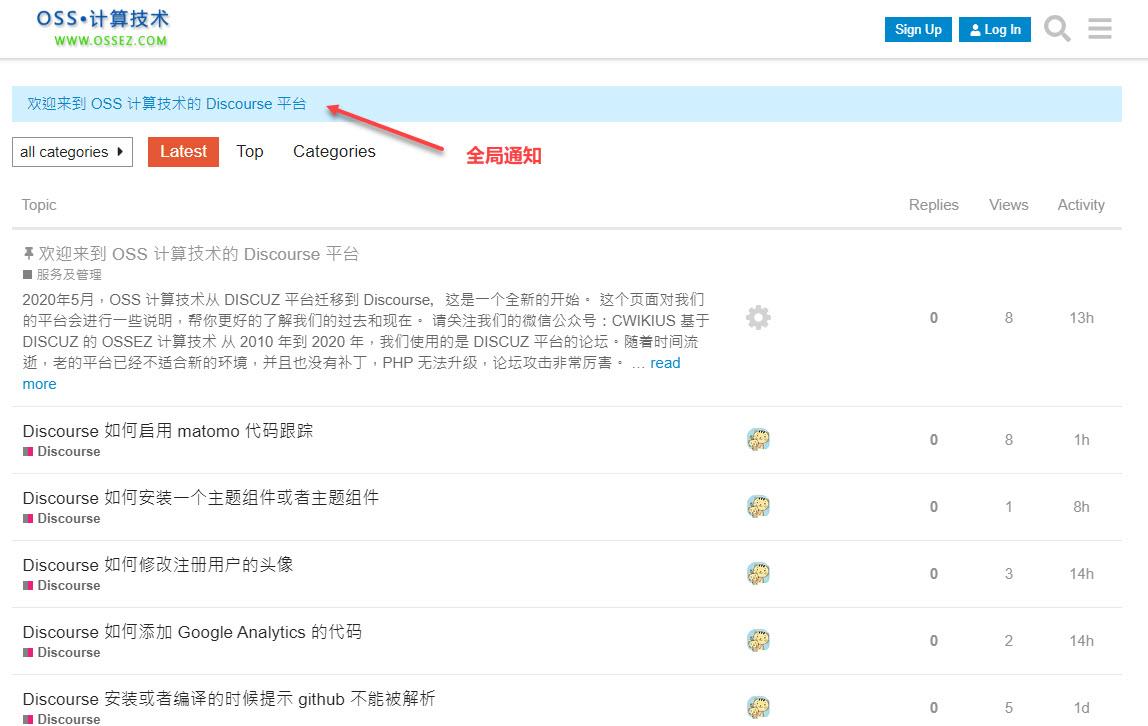The height and width of the screenshot is (726, 1148).
Task: Click the Log In button
Action: [x=994, y=29]
